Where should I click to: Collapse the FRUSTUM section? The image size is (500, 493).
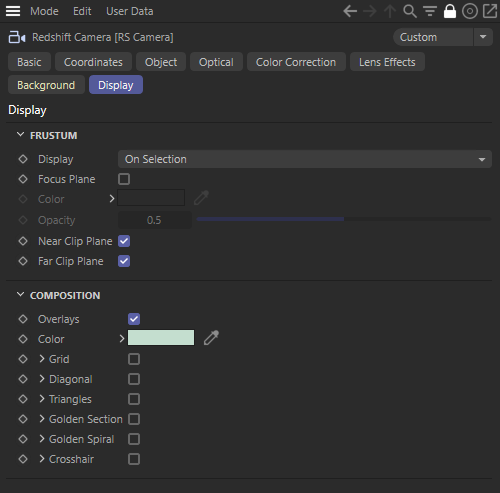point(20,135)
